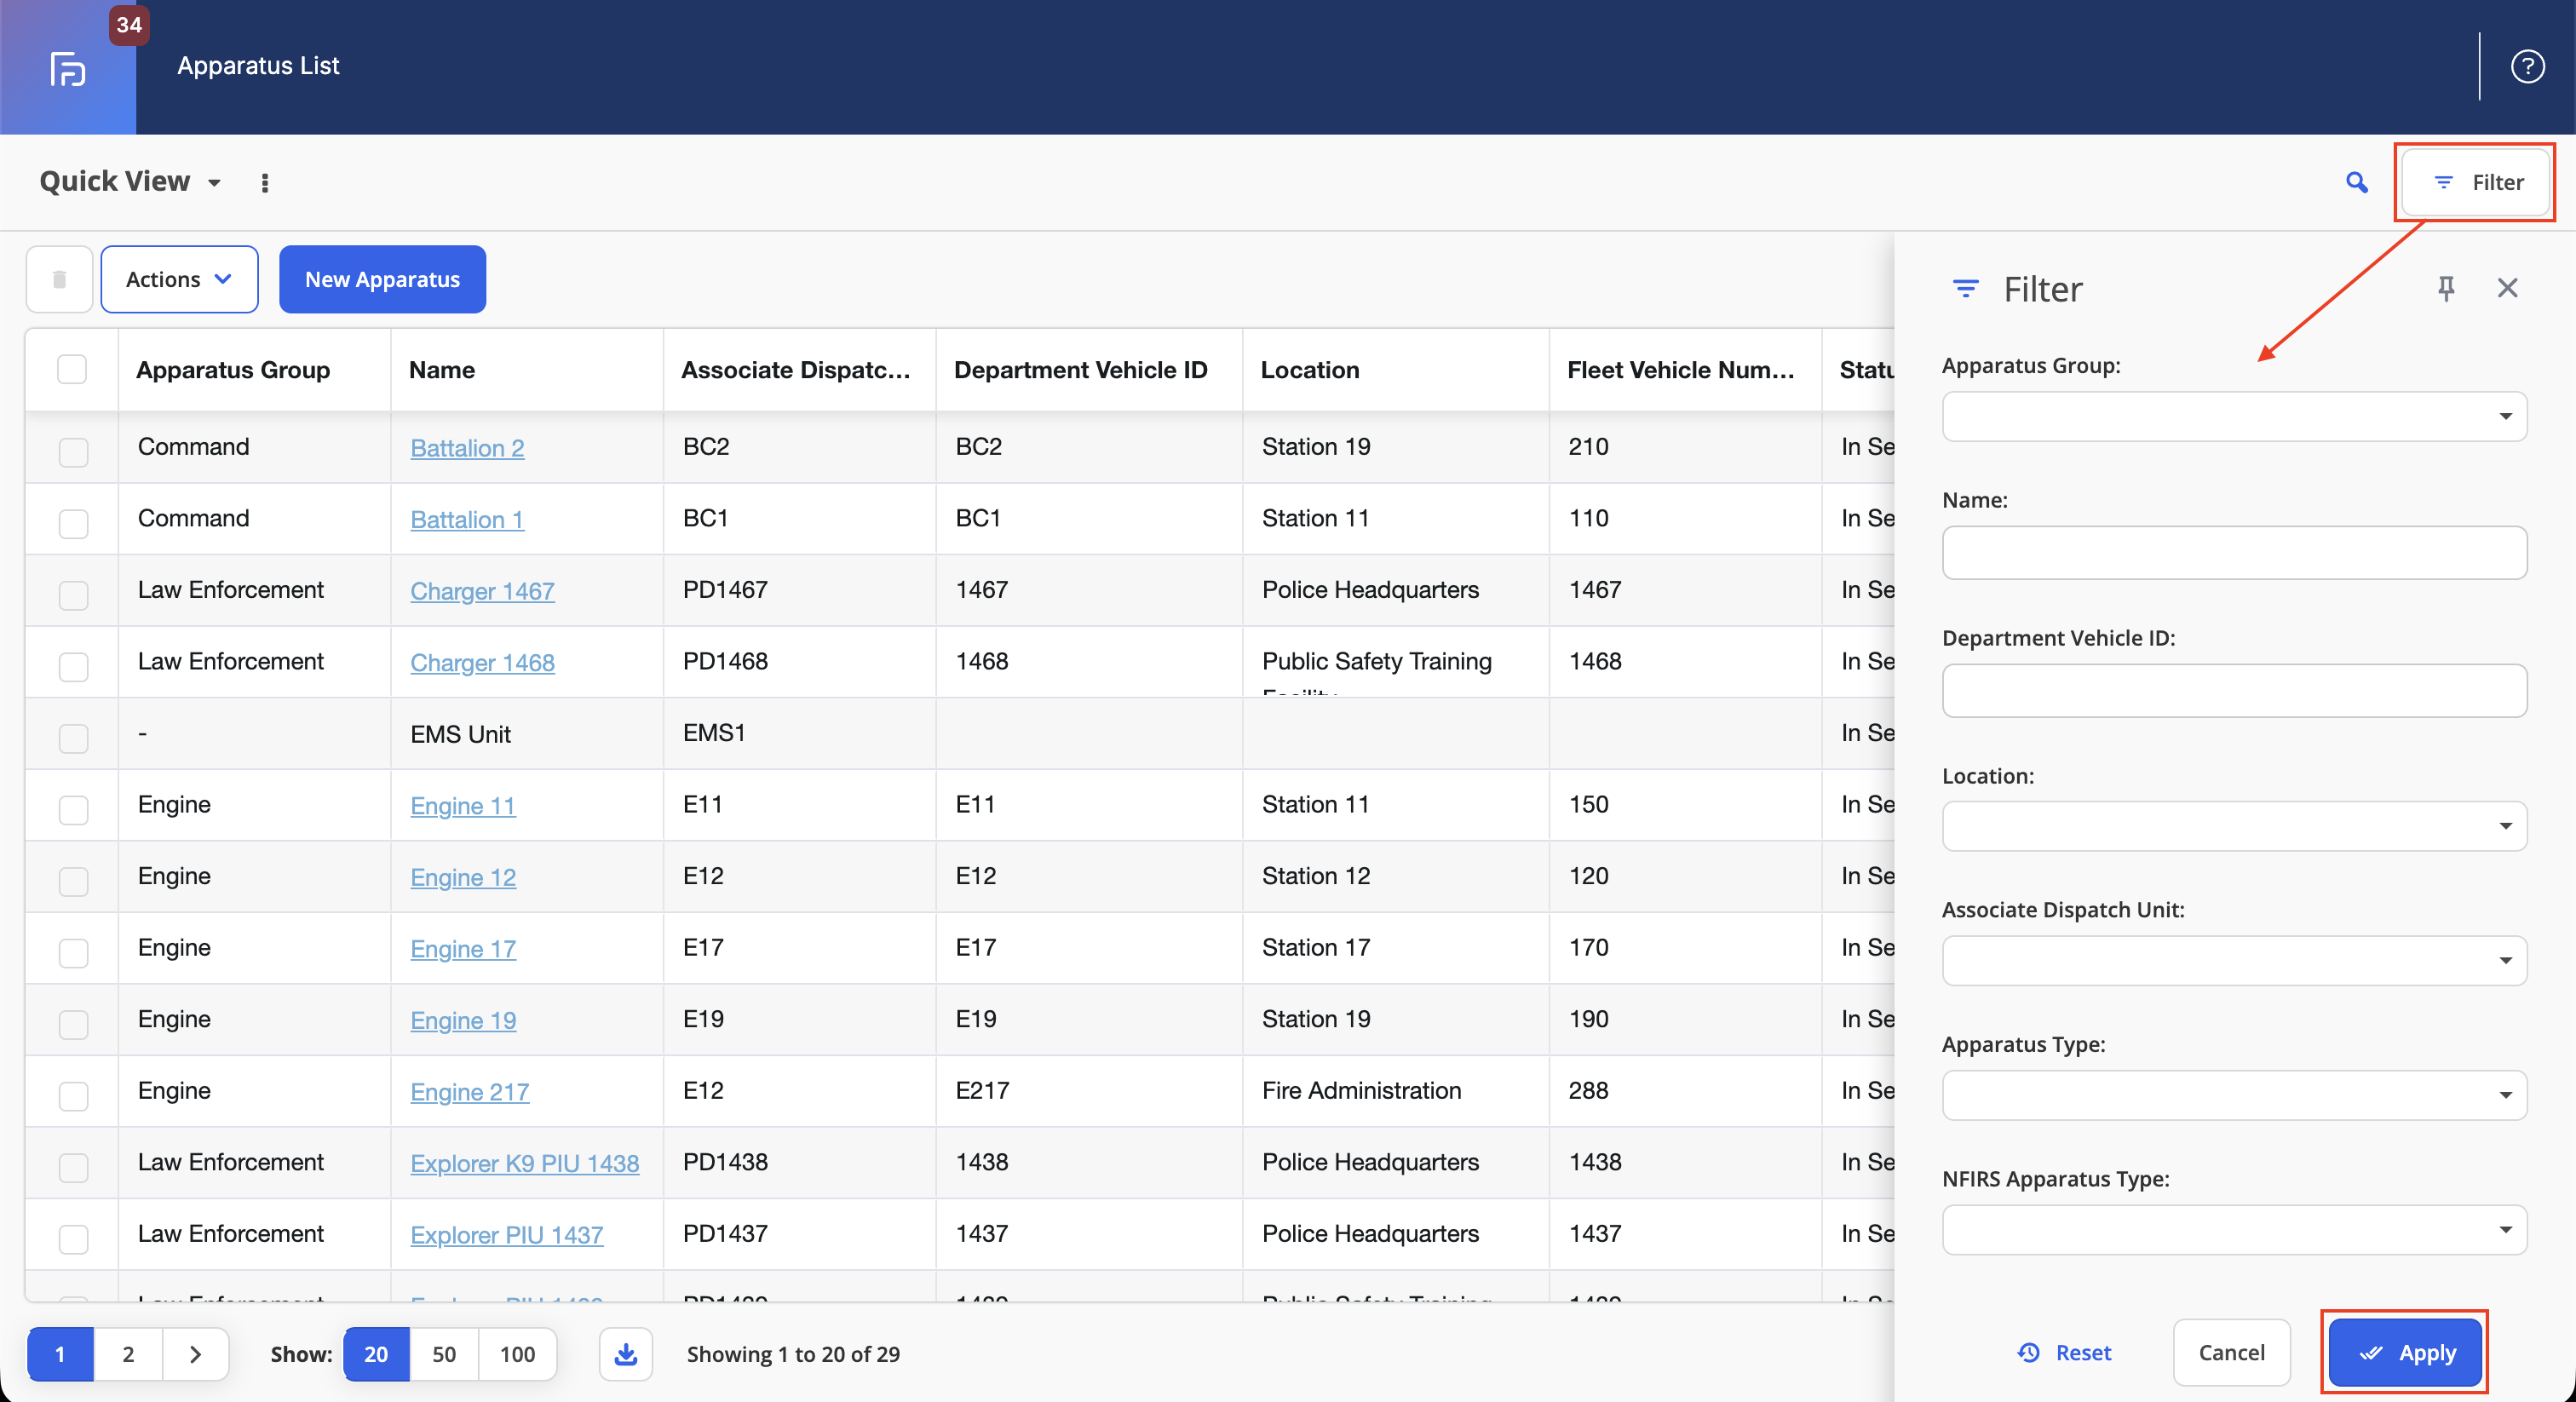Check the Battalion 2 row checkbox

click(x=73, y=452)
